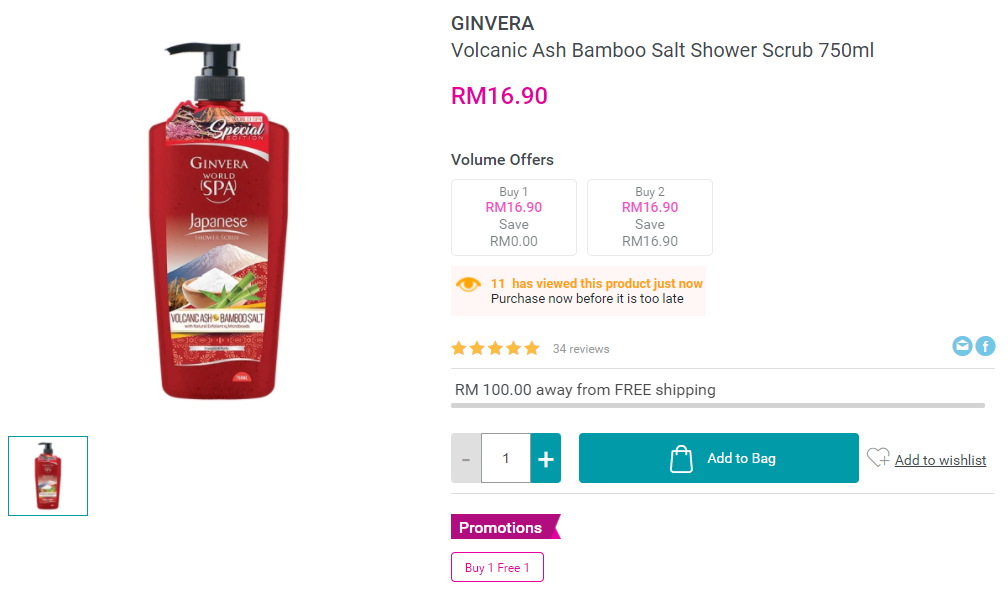Viewport: 1008px width, 591px height.
Task: Increase quantity with plus button
Action: coord(546,459)
